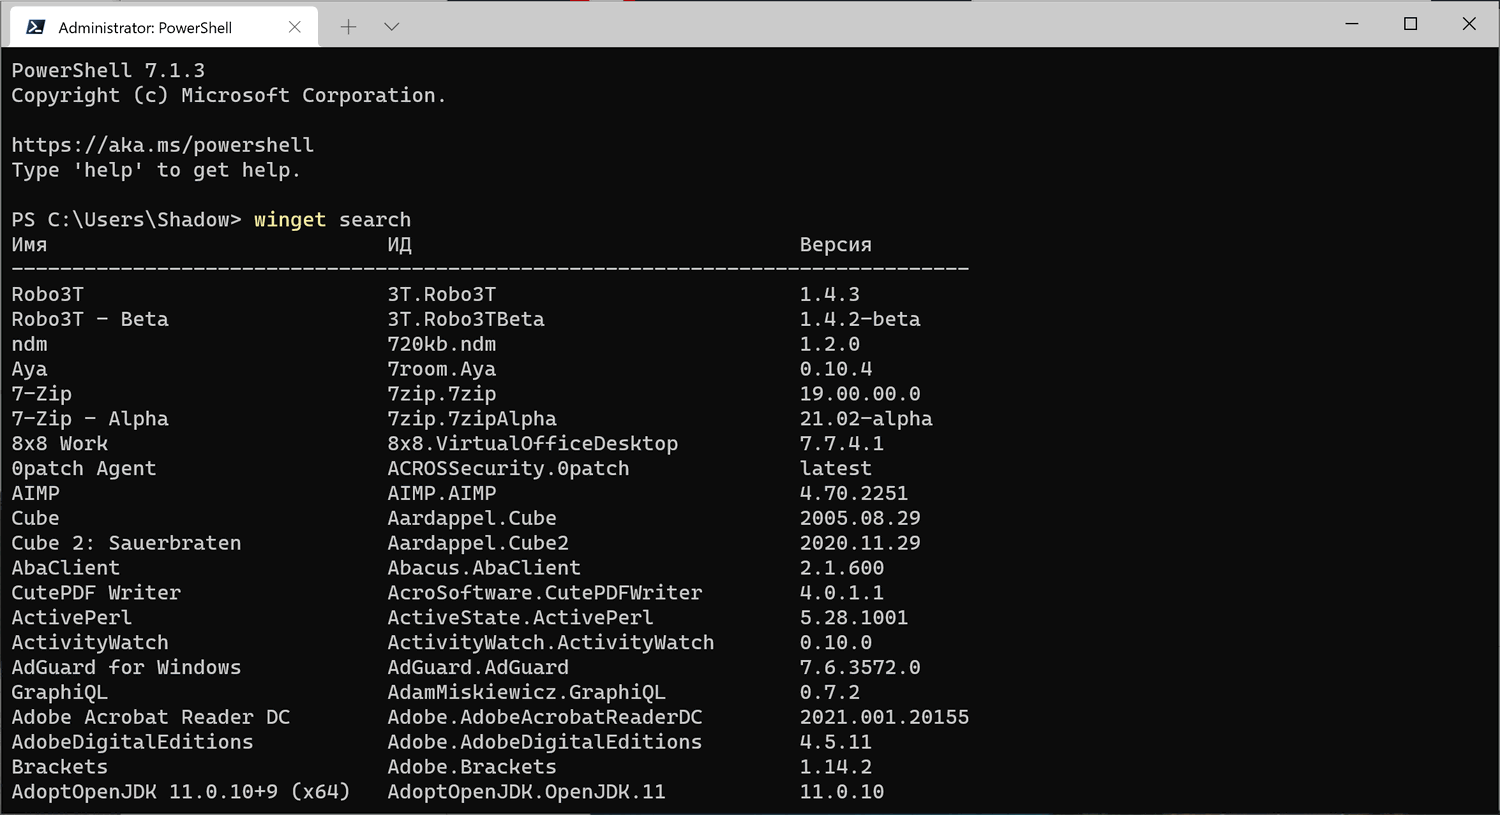The width and height of the screenshot is (1500, 815).
Task: Click the Adobe Acrobat Reader DC name
Action: pos(150,717)
